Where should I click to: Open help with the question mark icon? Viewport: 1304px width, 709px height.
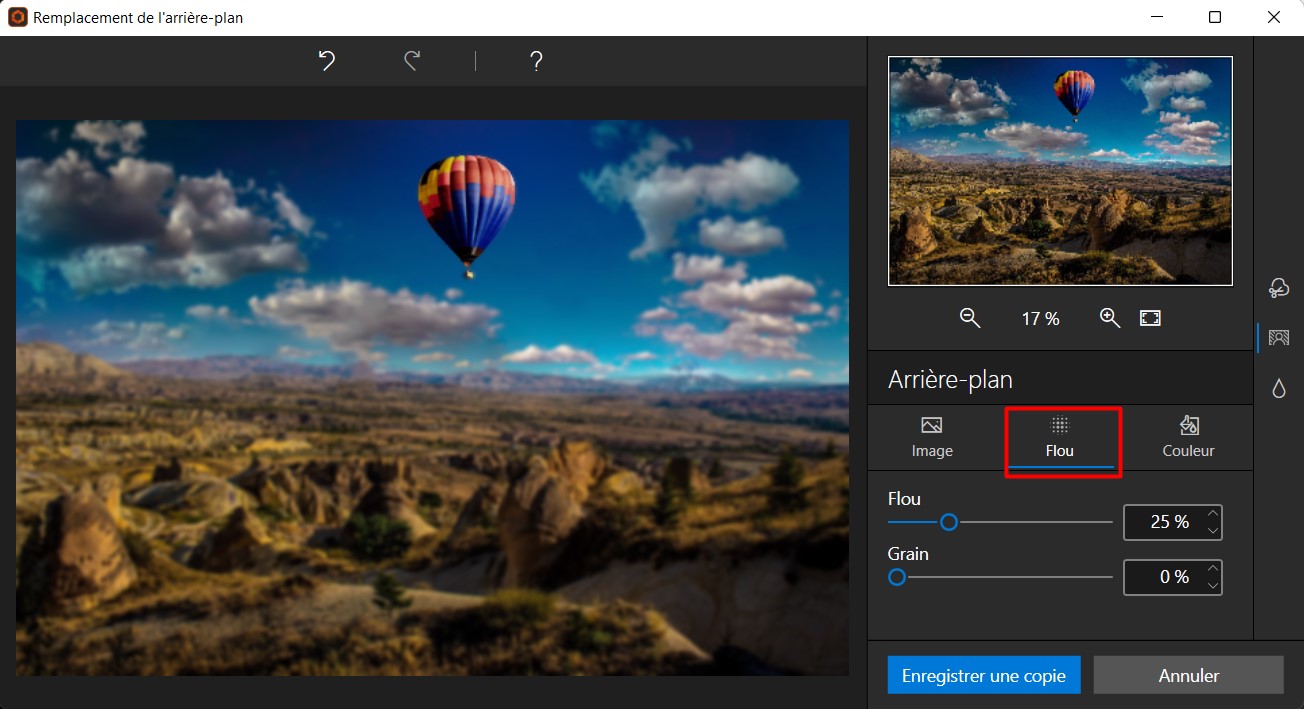tap(536, 61)
